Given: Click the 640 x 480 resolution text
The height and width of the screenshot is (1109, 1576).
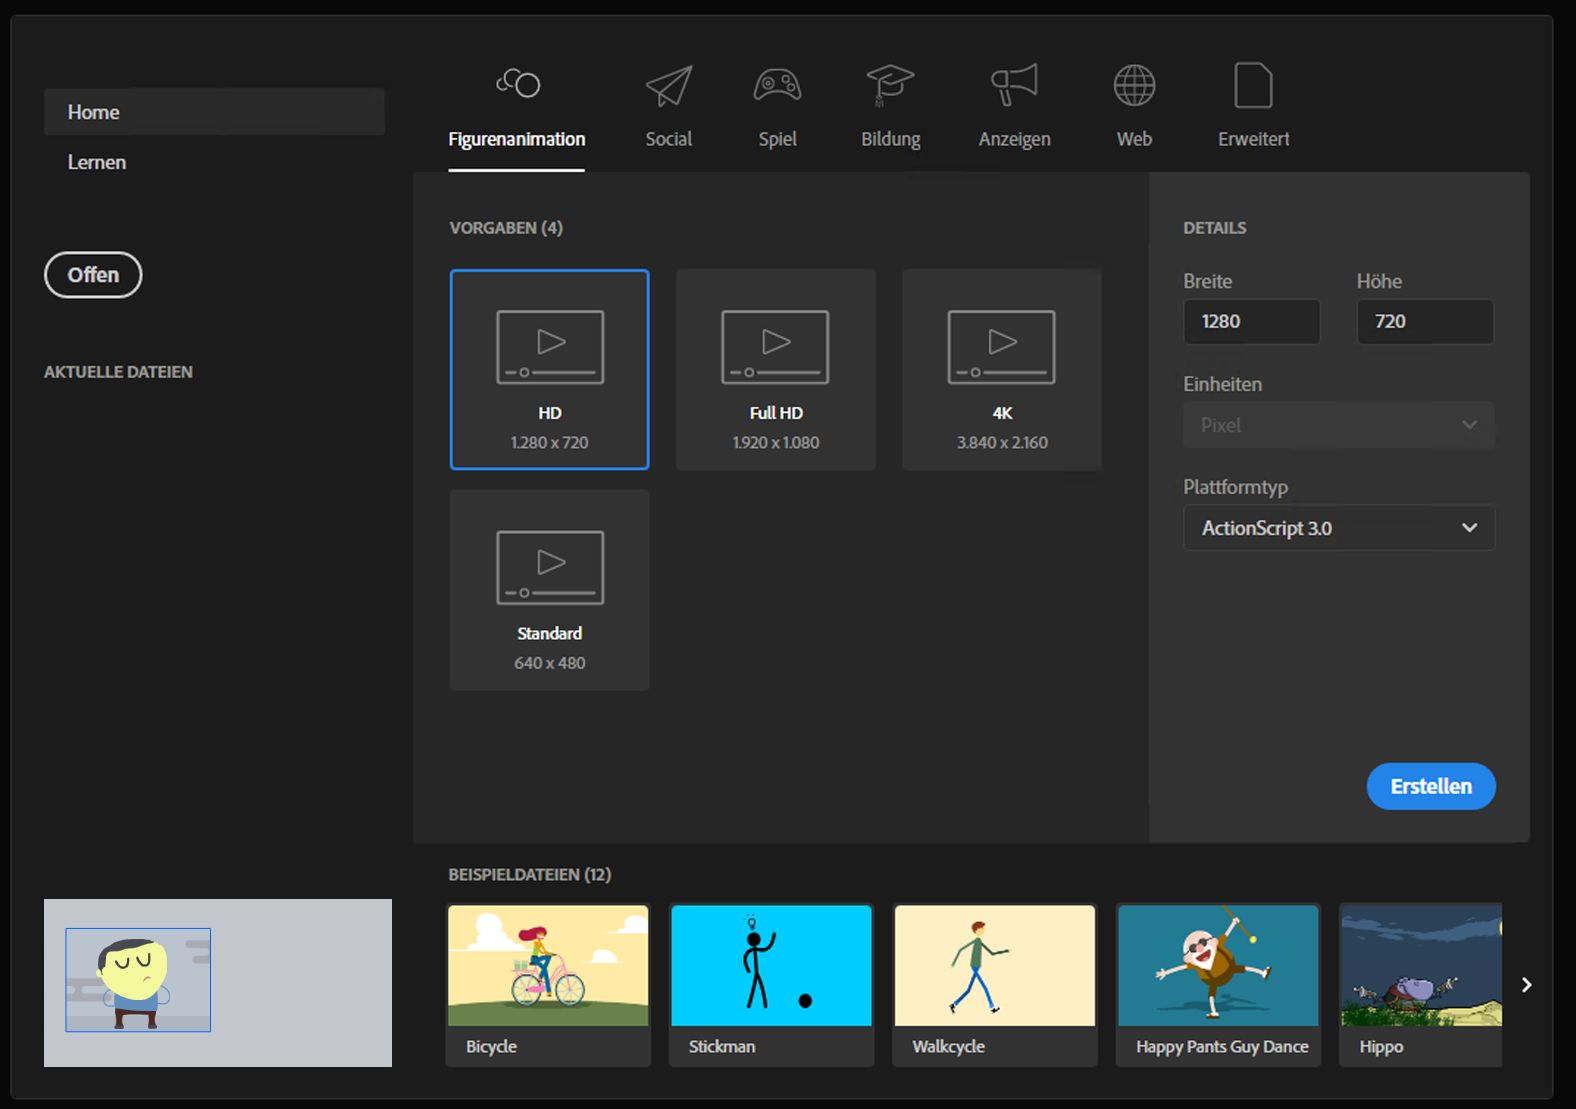Looking at the screenshot, I should point(550,663).
